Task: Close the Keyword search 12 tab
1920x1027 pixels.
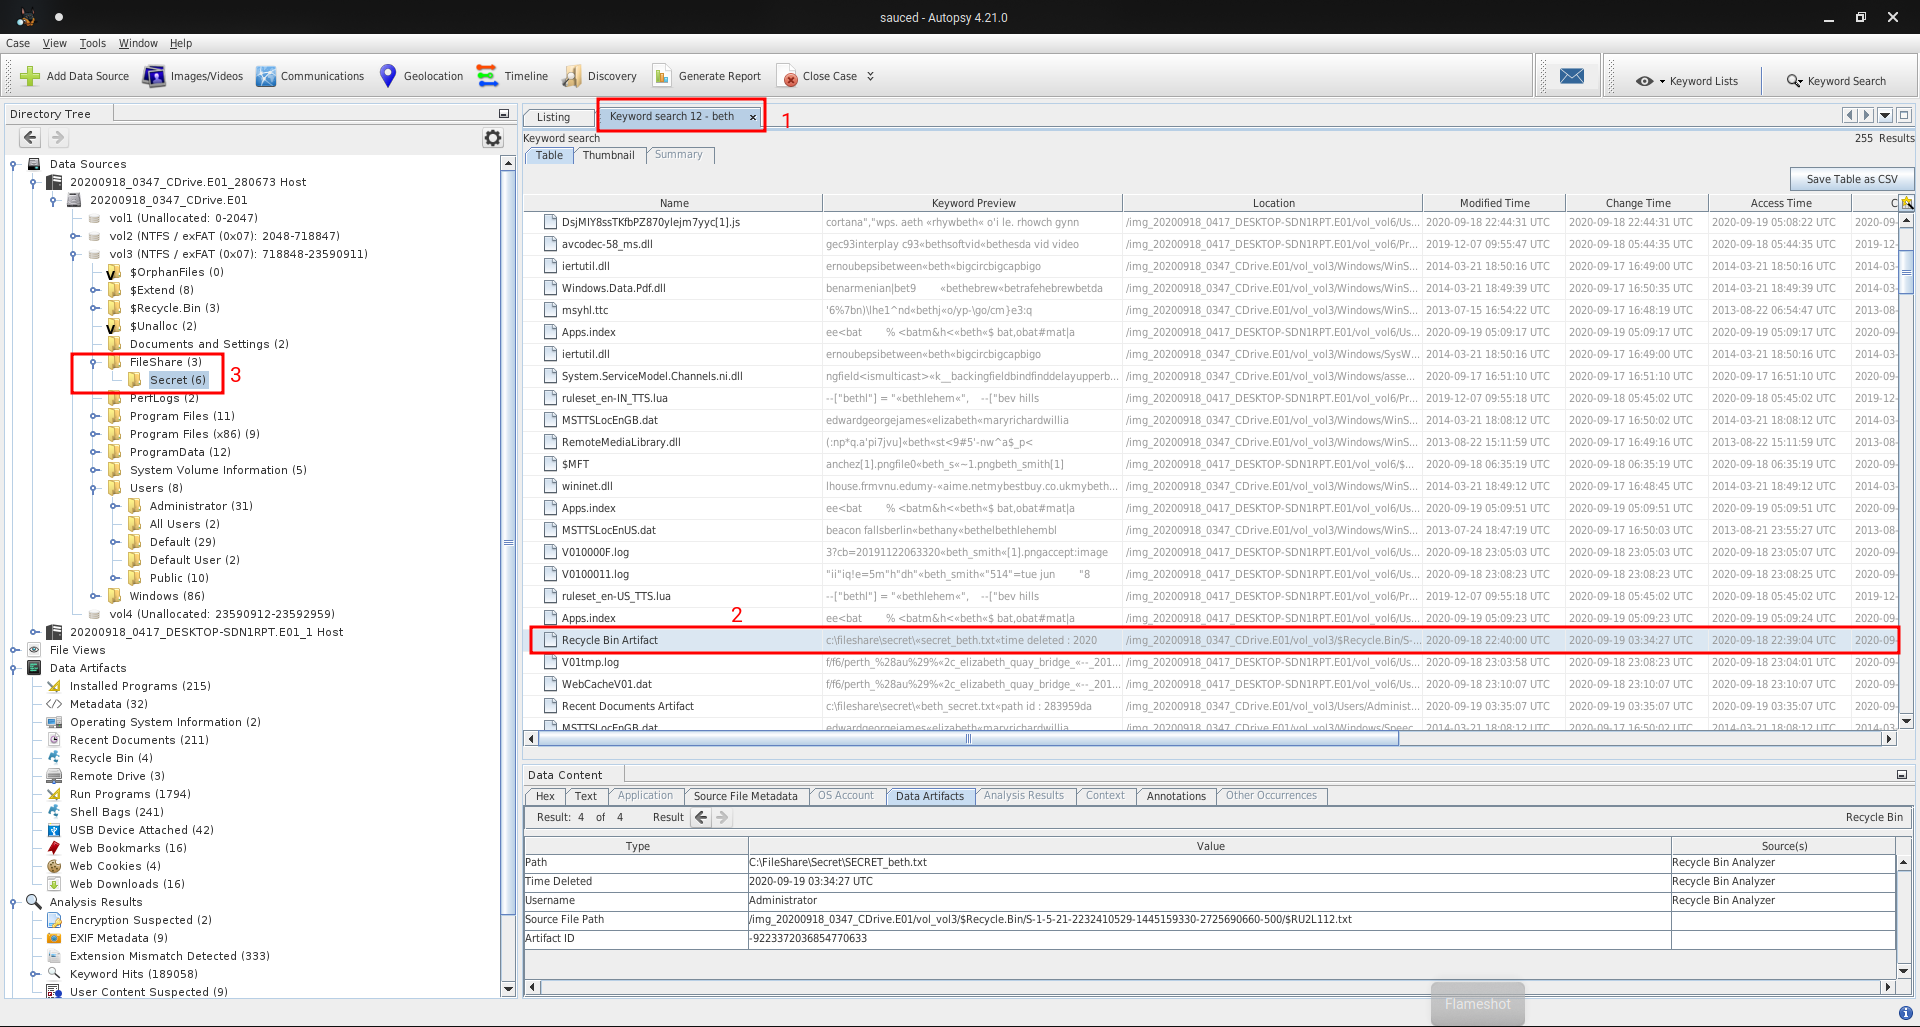Action: pyautogui.click(x=753, y=117)
